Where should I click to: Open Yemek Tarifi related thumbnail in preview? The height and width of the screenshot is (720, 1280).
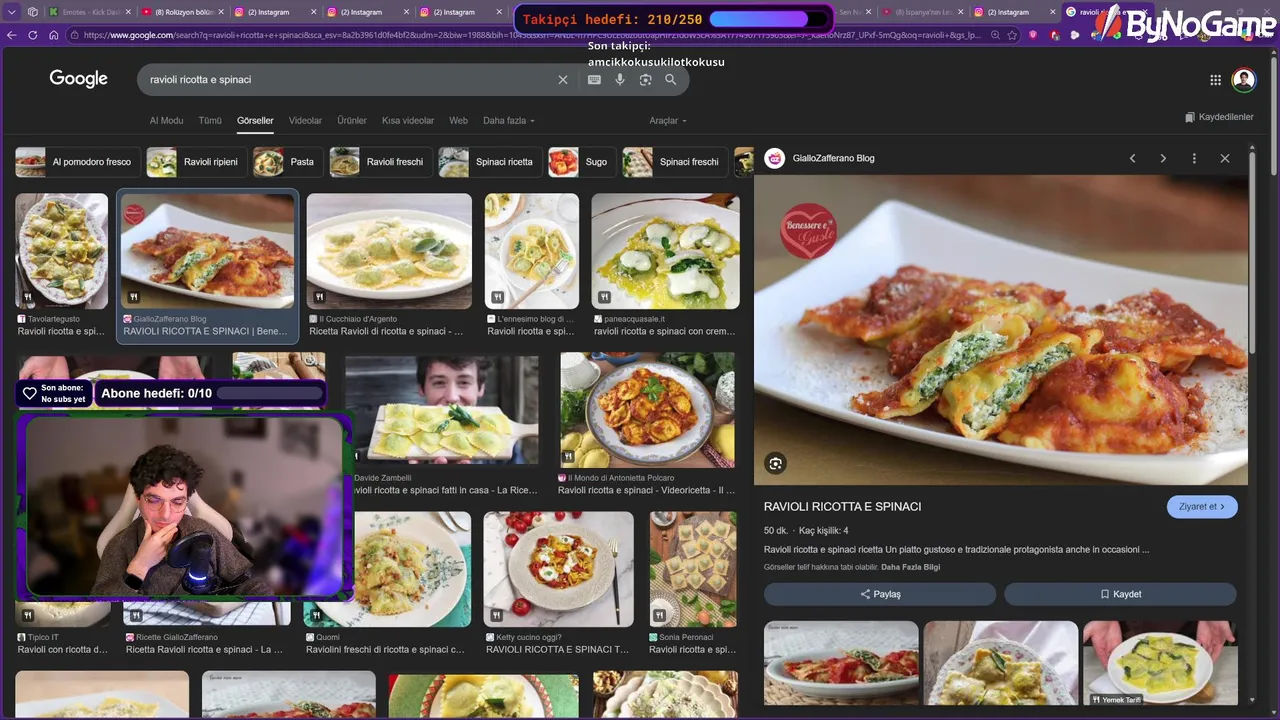1160,663
